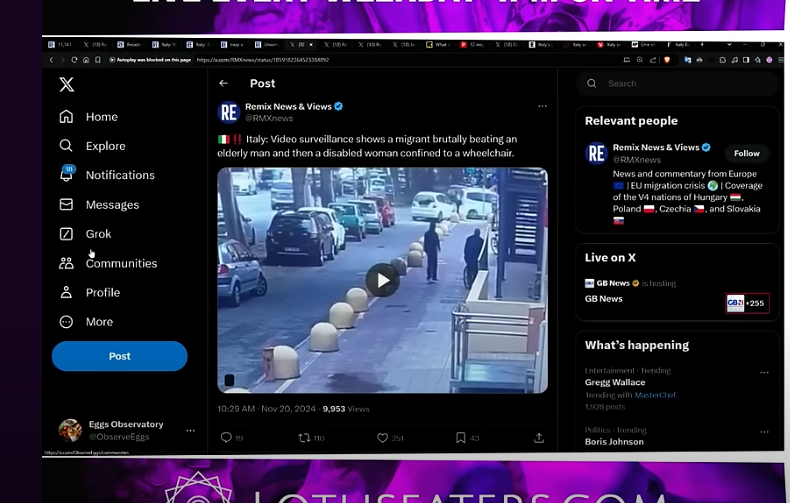Open Grok in the sidebar
Image resolution: width=790 pixels, height=503 pixels.
coord(85,234)
